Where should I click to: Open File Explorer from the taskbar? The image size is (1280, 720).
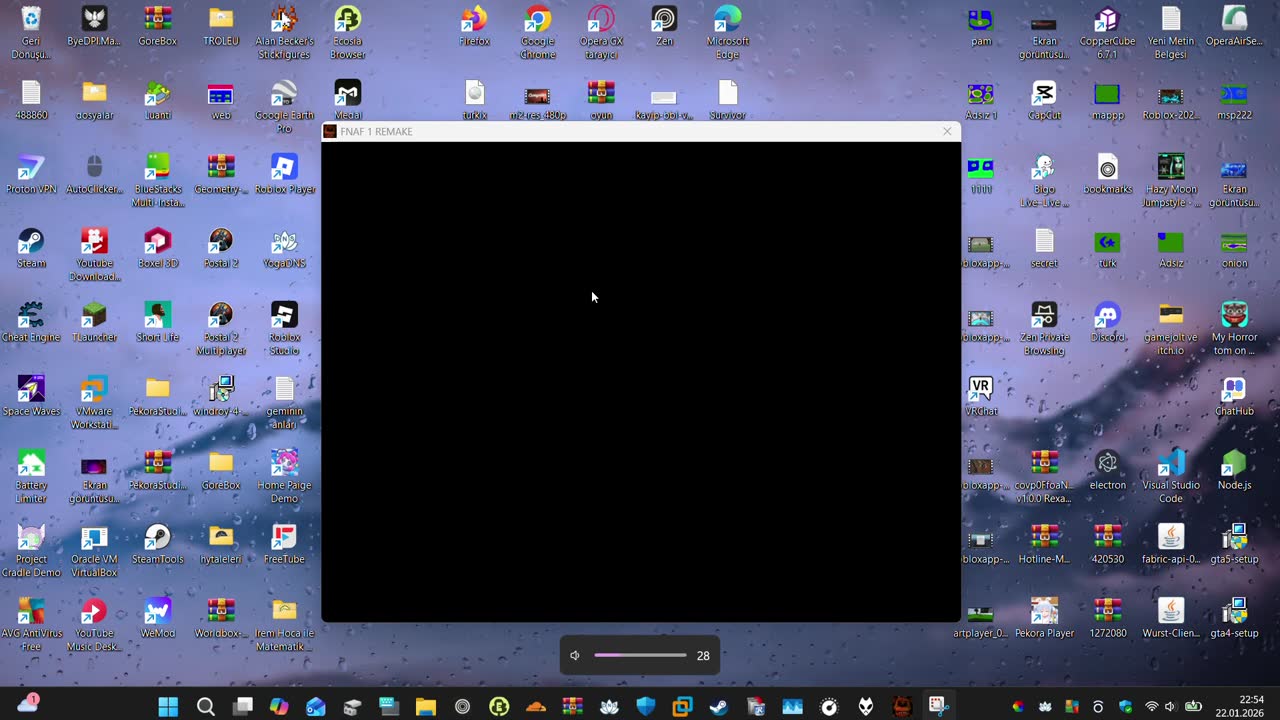click(x=426, y=707)
